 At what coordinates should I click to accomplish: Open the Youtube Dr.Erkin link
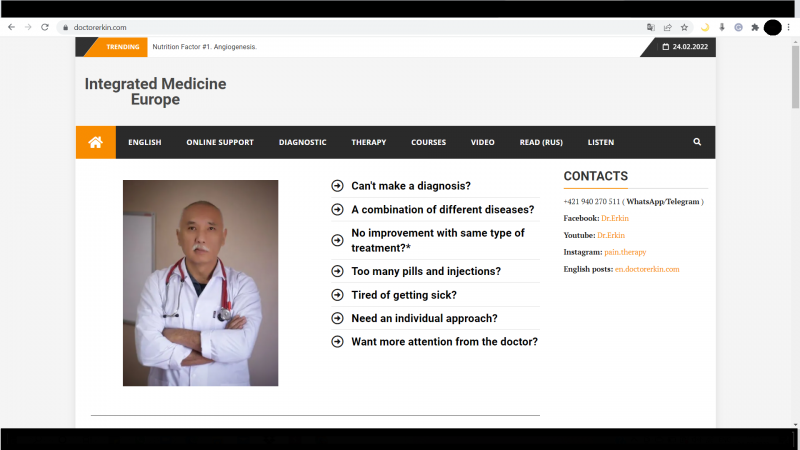pos(611,235)
